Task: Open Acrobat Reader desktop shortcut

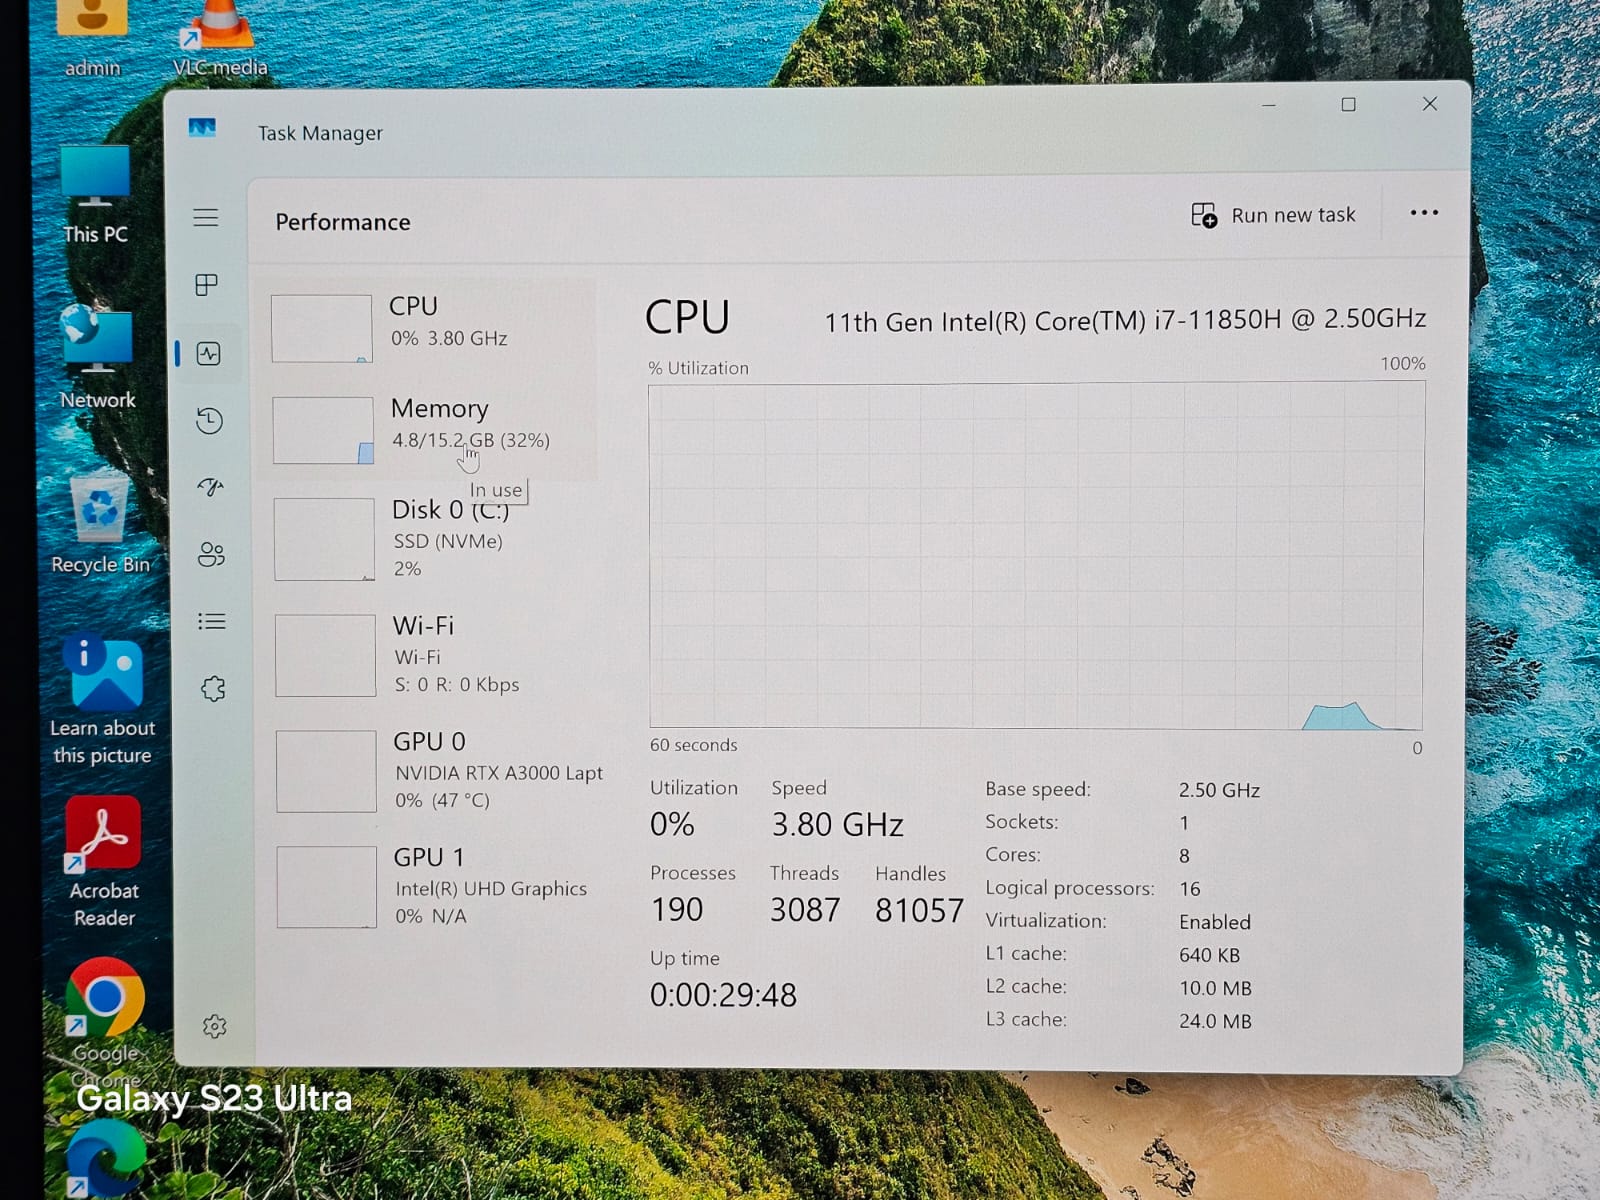Action: (x=104, y=862)
